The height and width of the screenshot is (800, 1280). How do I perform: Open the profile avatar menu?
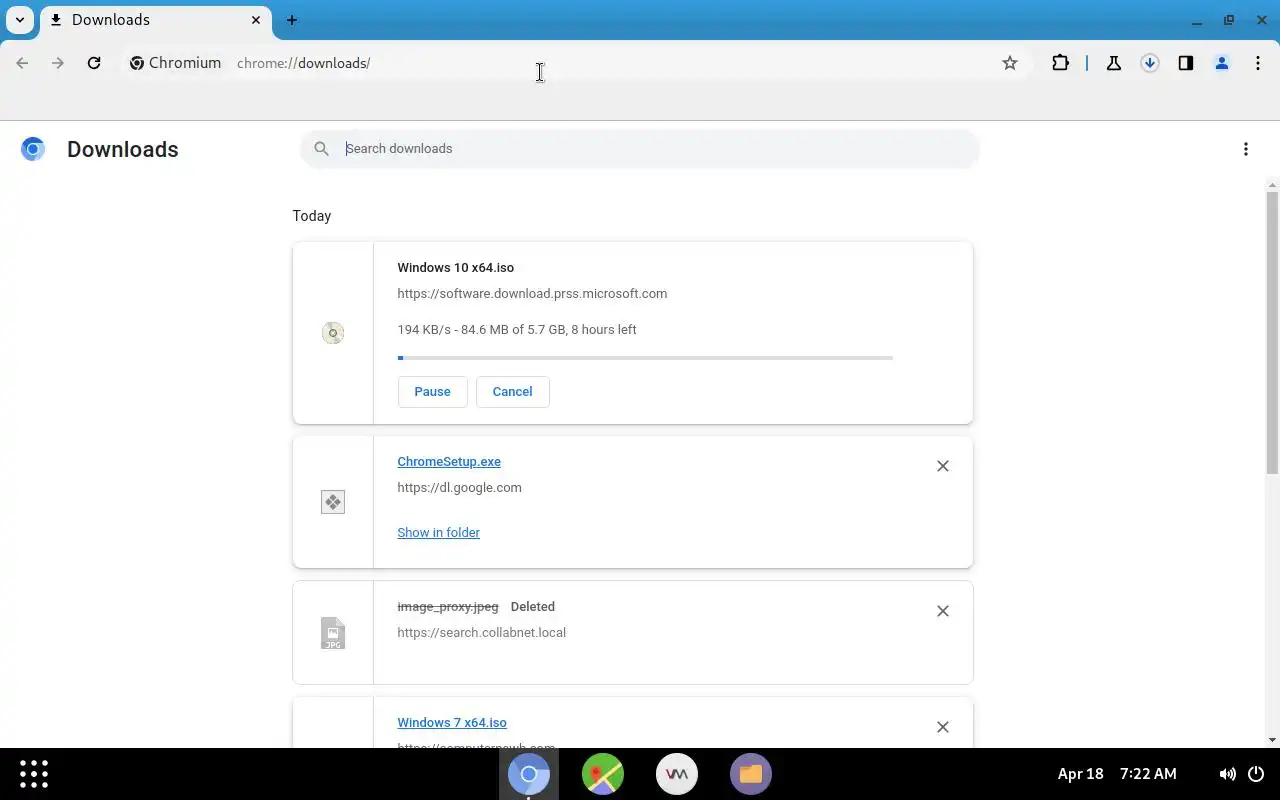tap(1222, 63)
